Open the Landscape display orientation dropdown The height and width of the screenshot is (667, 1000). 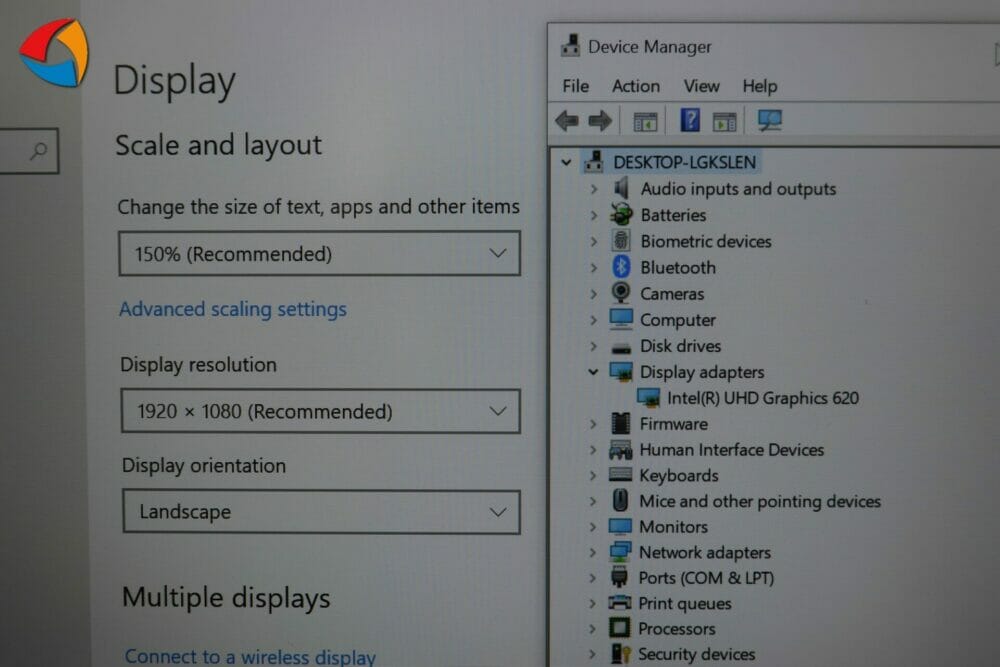(321, 511)
